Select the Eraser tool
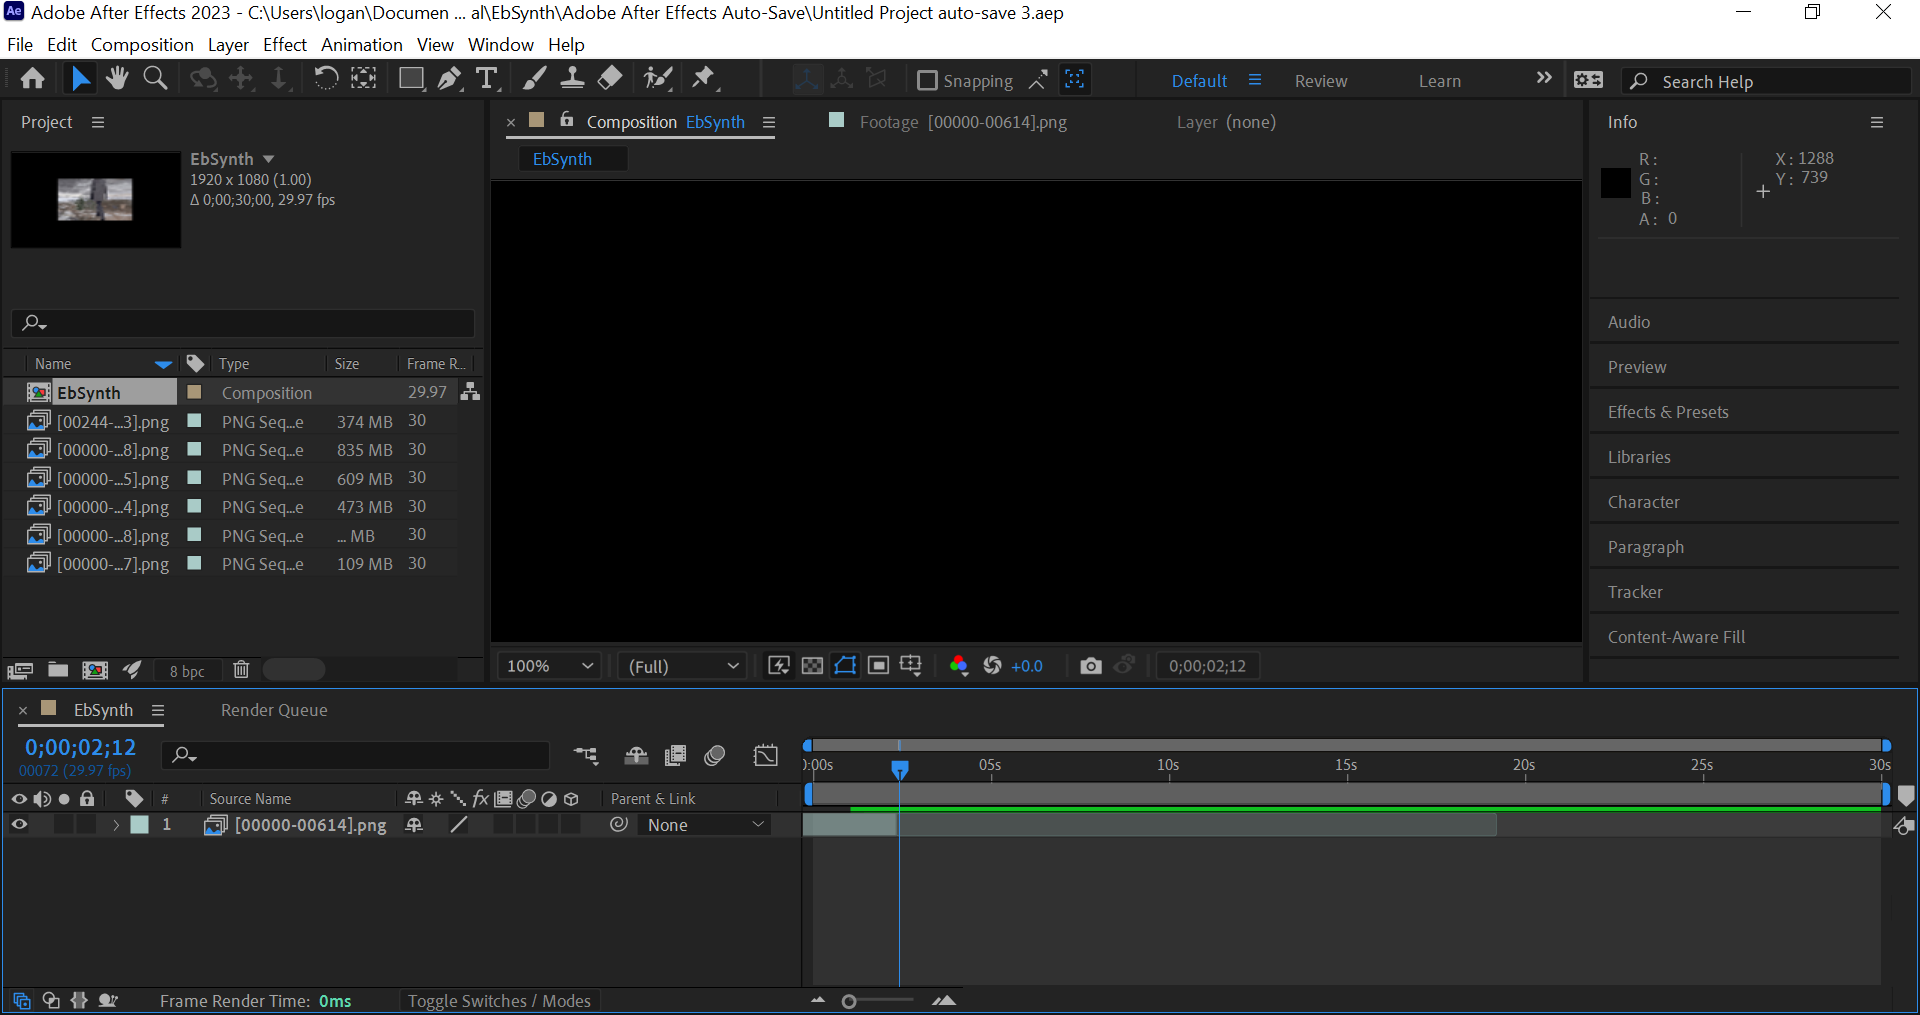The height and width of the screenshot is (1015, 1920). tap(610, 79)
